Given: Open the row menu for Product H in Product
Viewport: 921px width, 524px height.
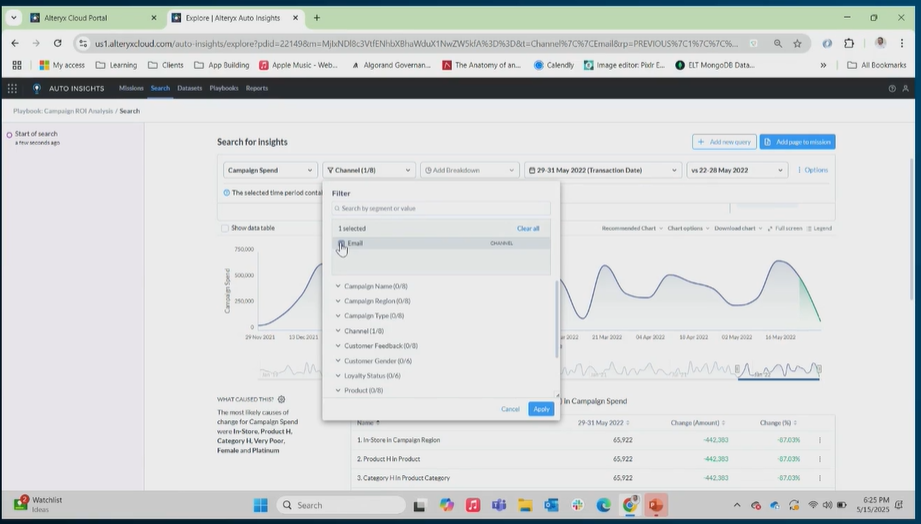Looking at the screenshot, I should pos(820,459).
